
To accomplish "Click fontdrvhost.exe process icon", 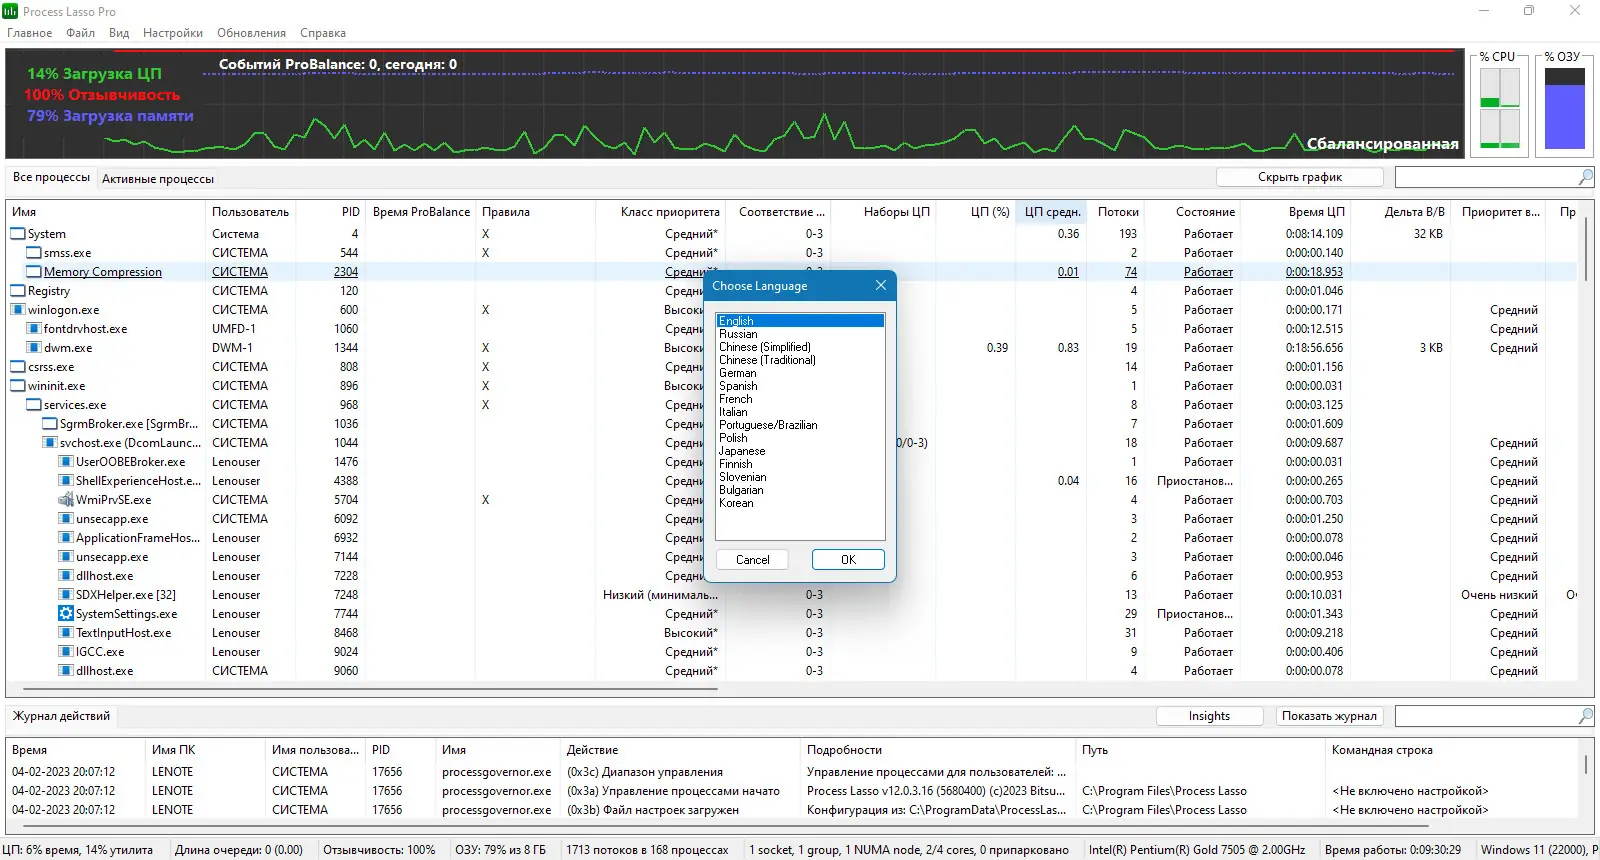I will tap(34, 329).
